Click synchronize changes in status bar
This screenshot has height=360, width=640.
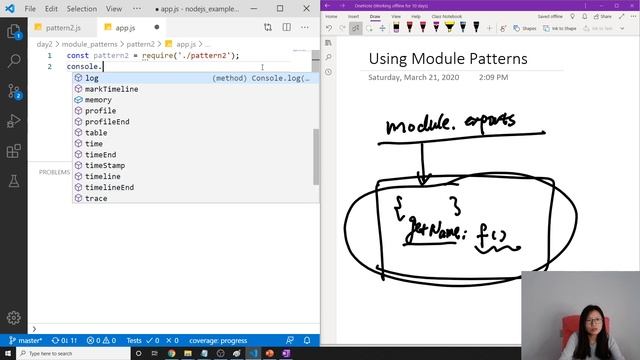64,340
